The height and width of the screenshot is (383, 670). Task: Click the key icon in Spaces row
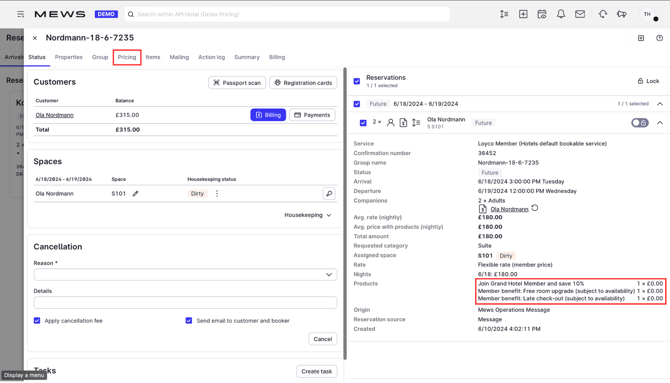[329, 194]
